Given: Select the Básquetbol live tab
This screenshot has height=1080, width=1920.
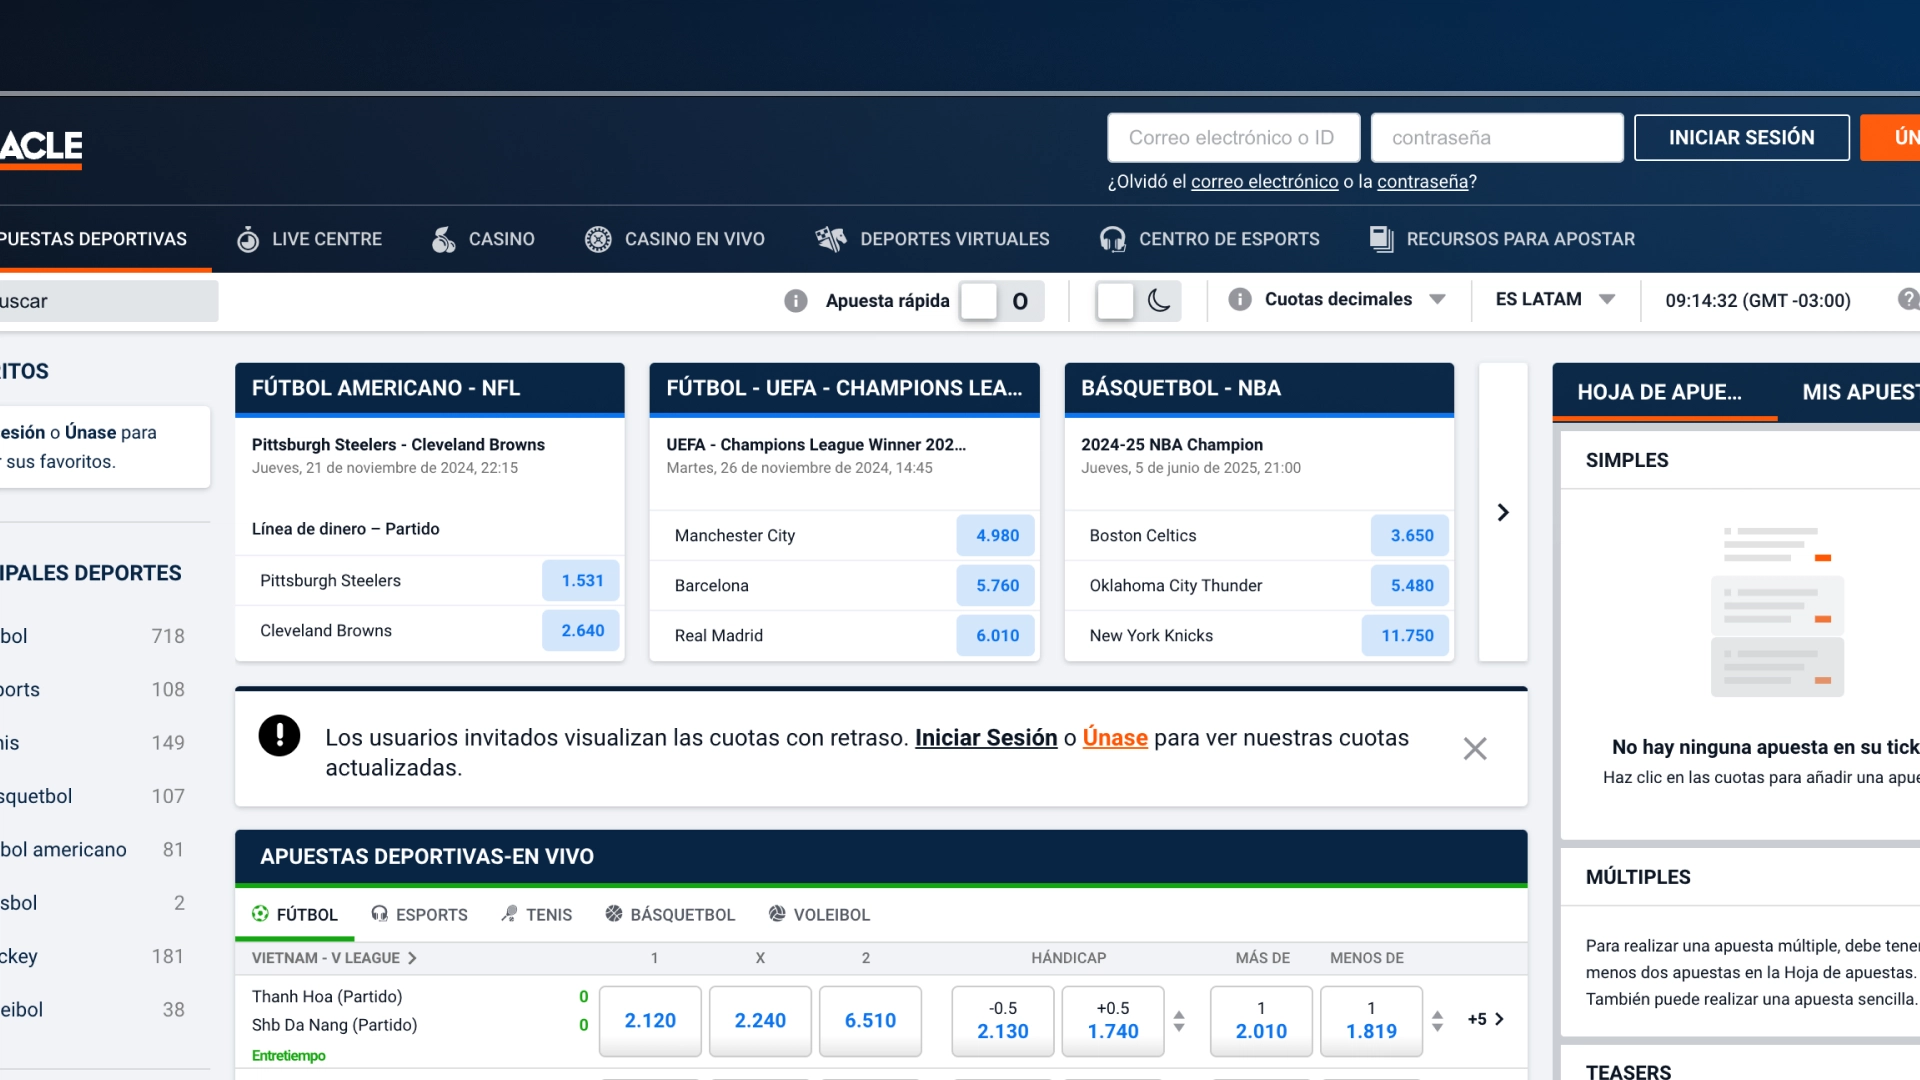Looking at the screenshot, I should 670,914.
